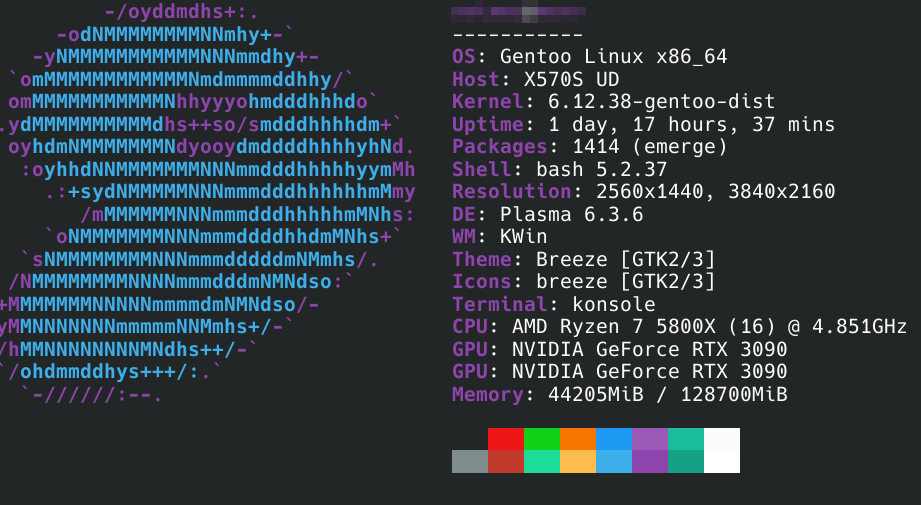
Task: Click the gray color block in lower row
Action: pos(470,462)
